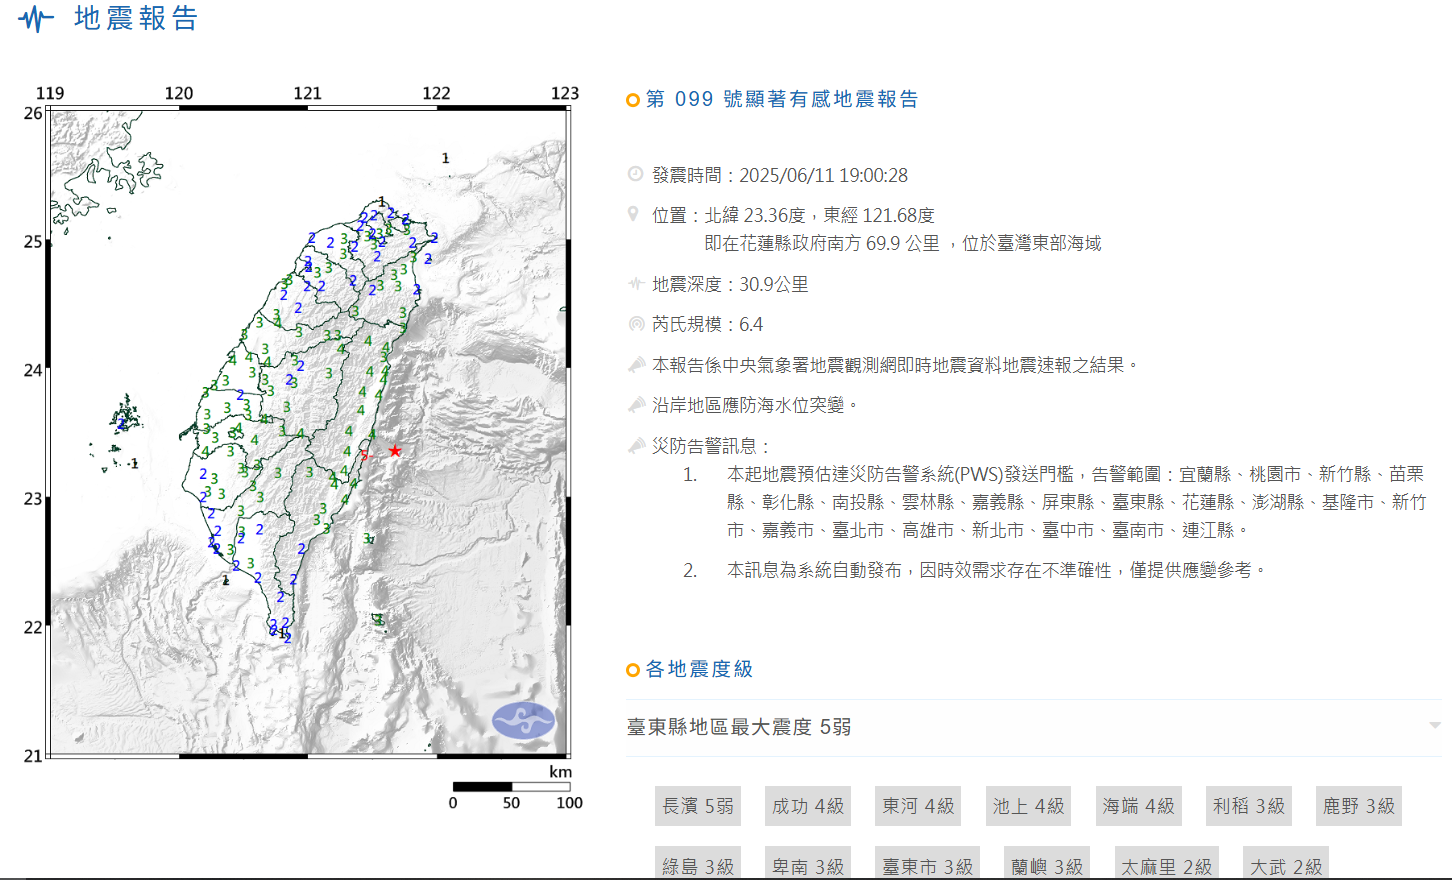The width and height of the screenshot is (1452, 880).
Task: Select the 大武 2級 intensity tag
Action: click(x=1286, y=864)
